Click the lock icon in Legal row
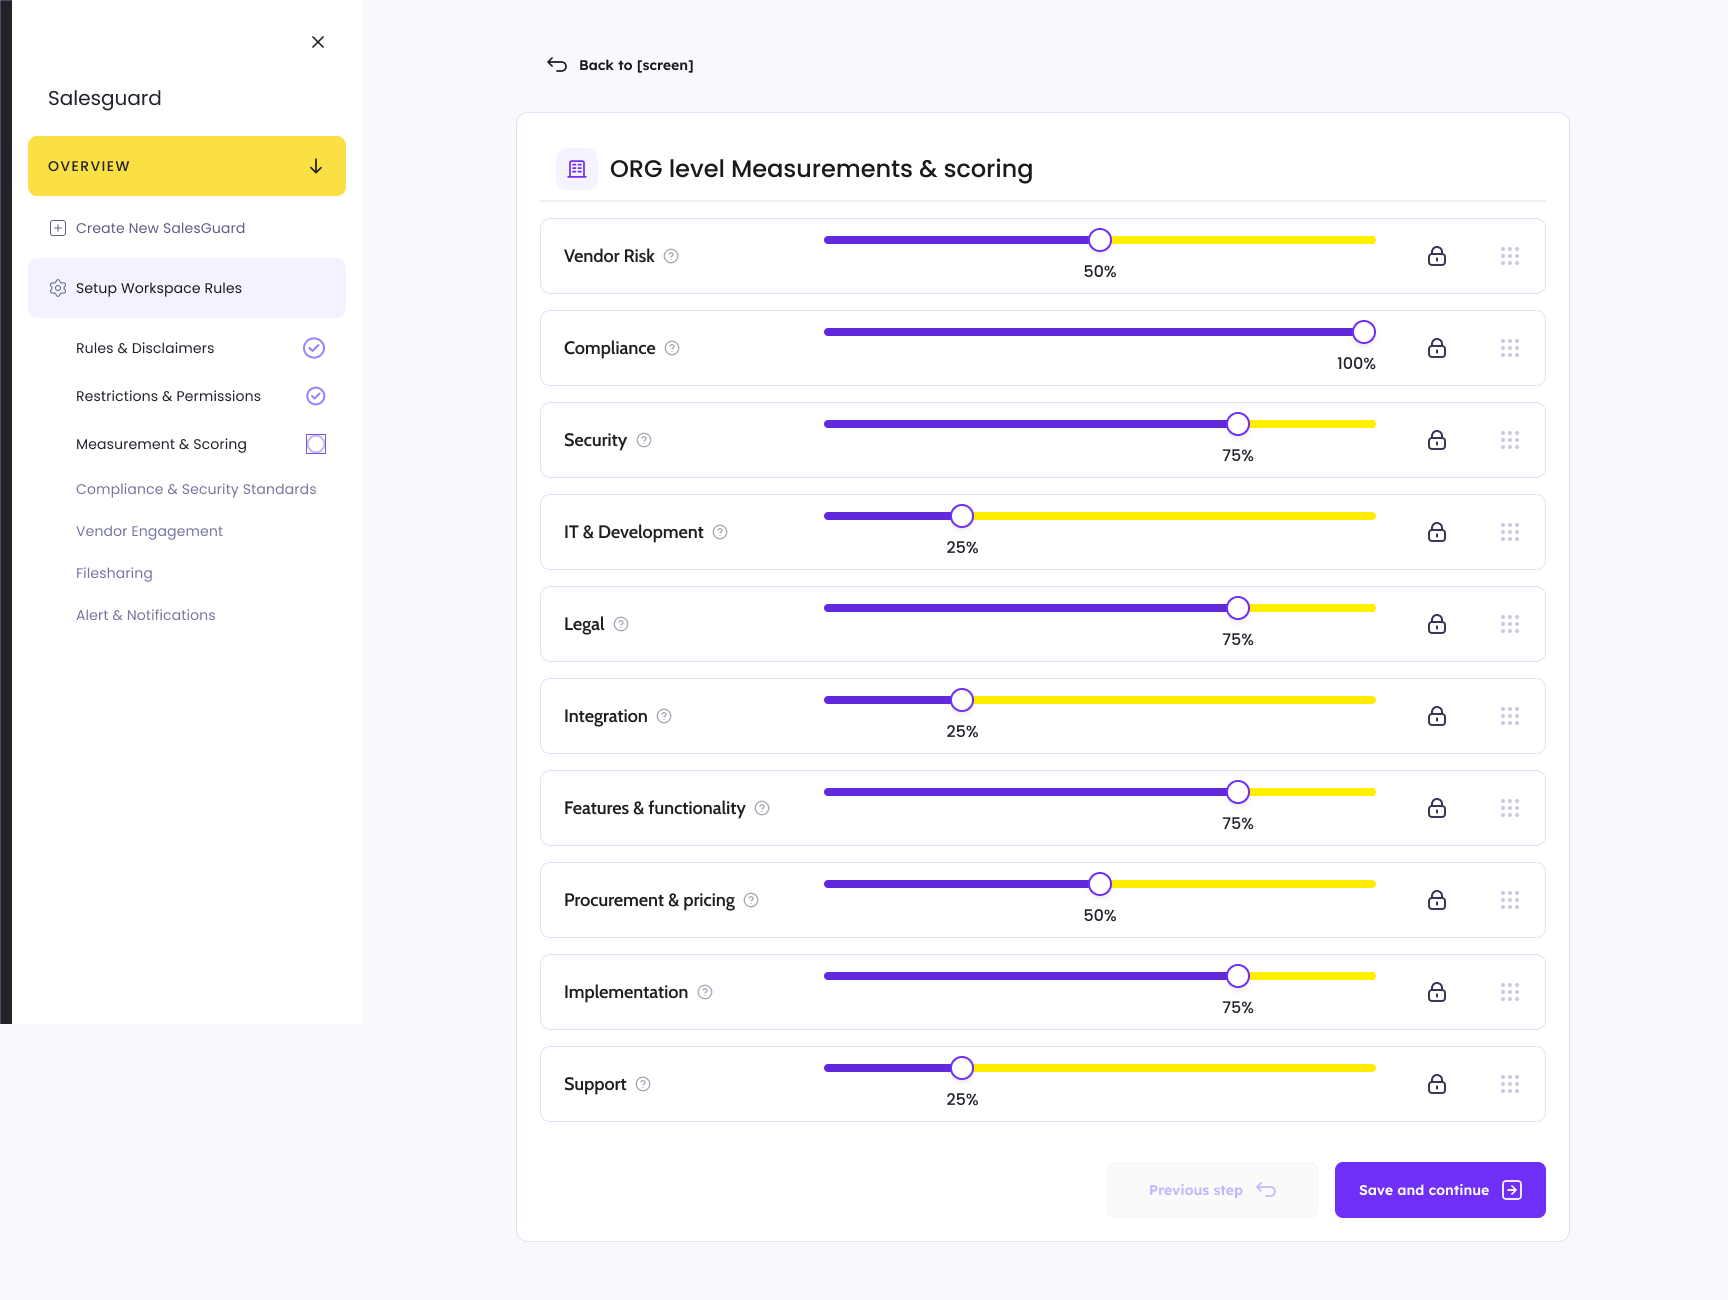 1437,624
